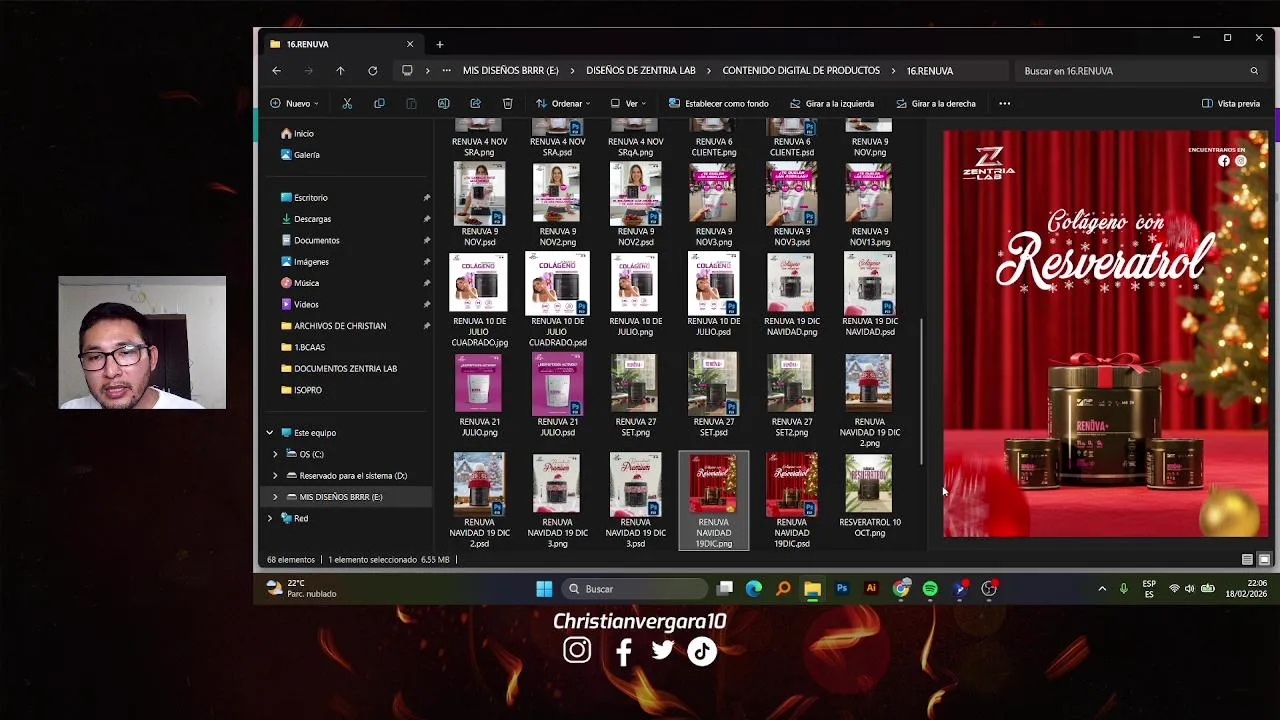
Task: Open Spotify from the taskbar
Action: point(930,589)
